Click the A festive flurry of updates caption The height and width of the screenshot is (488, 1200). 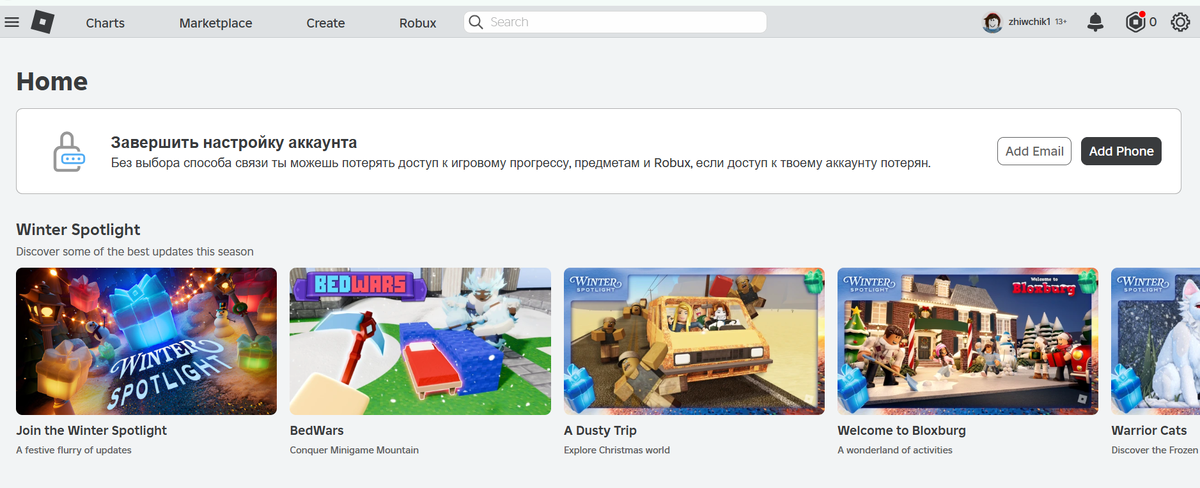74,450
